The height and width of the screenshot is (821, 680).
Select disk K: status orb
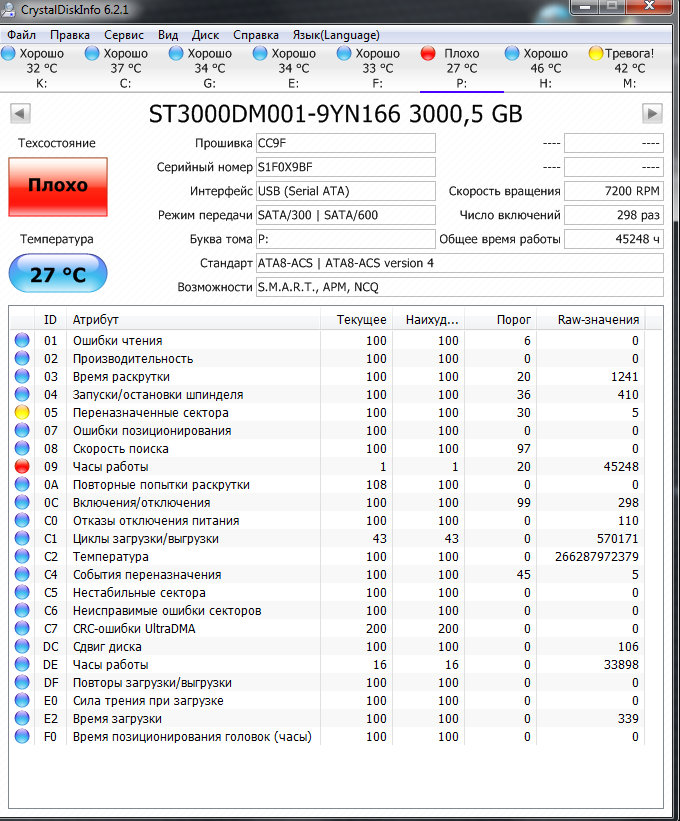(8, 53)
